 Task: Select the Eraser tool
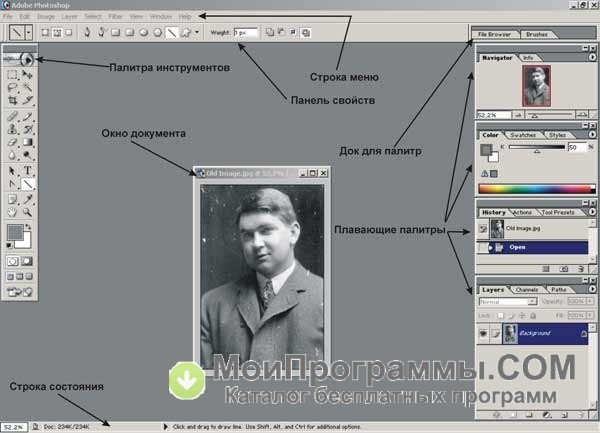point(12,142)
